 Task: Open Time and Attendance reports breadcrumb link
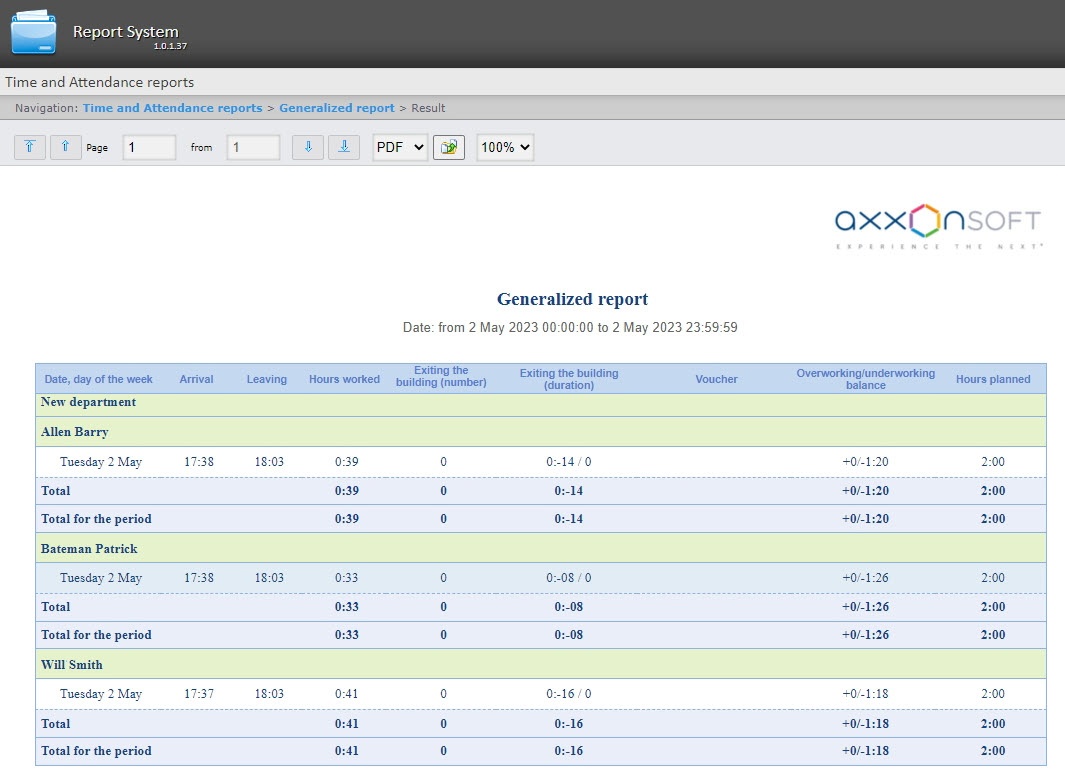tap(172, 108)
